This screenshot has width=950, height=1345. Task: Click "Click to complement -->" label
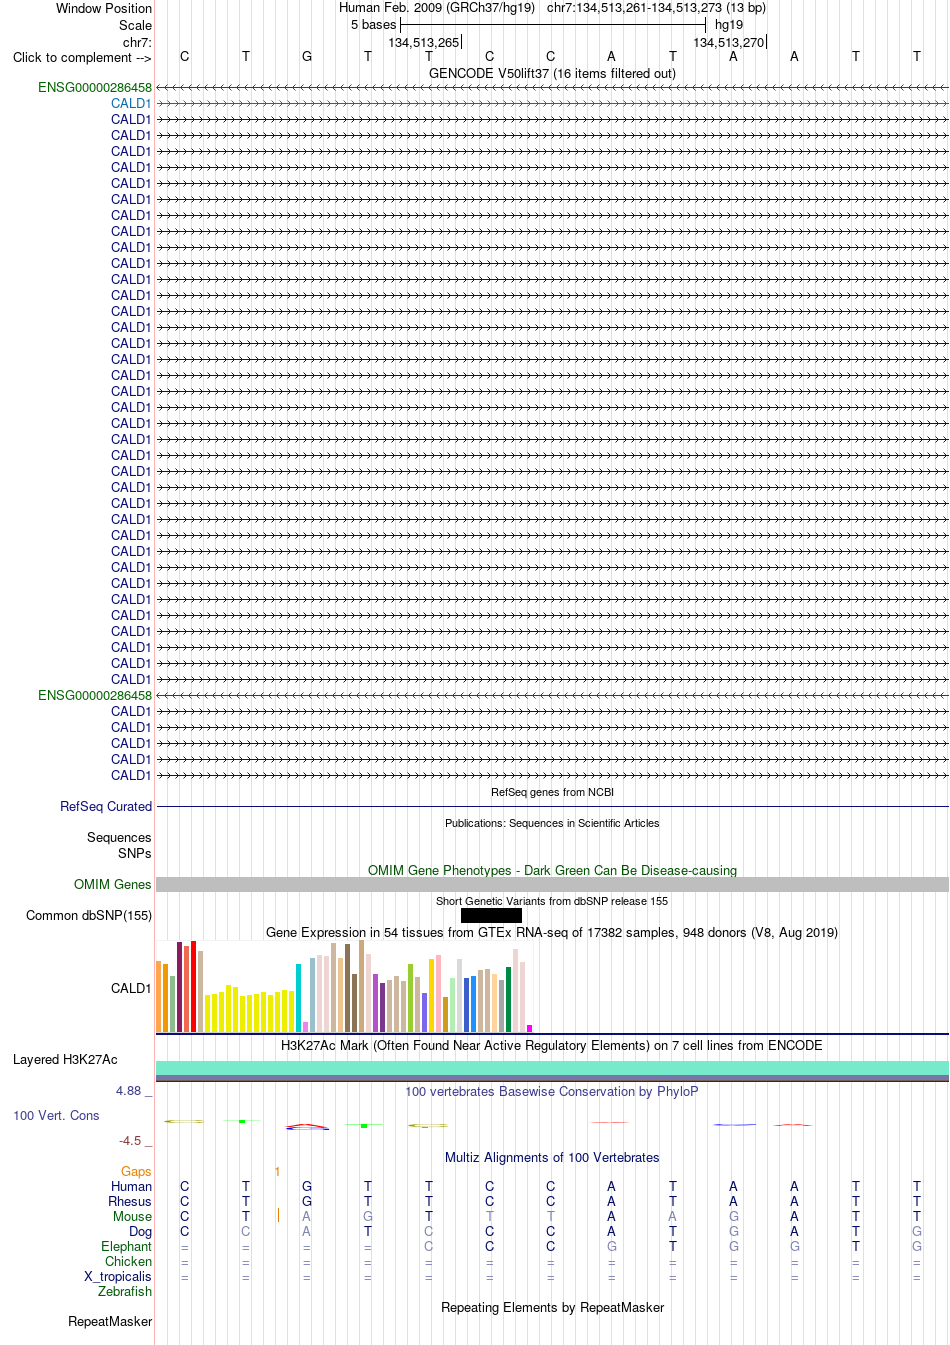point(82,57)
